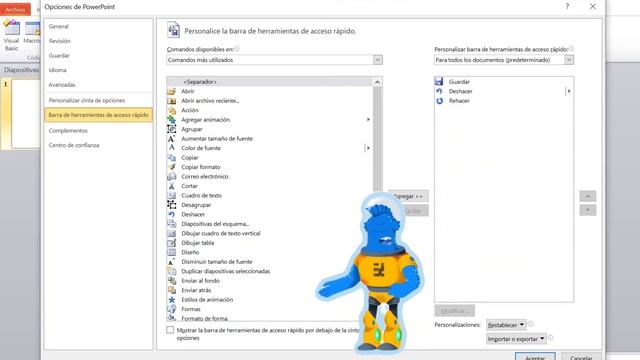
Task: Click the Dibujar tabla icon
Action: [x=171, y=242]
